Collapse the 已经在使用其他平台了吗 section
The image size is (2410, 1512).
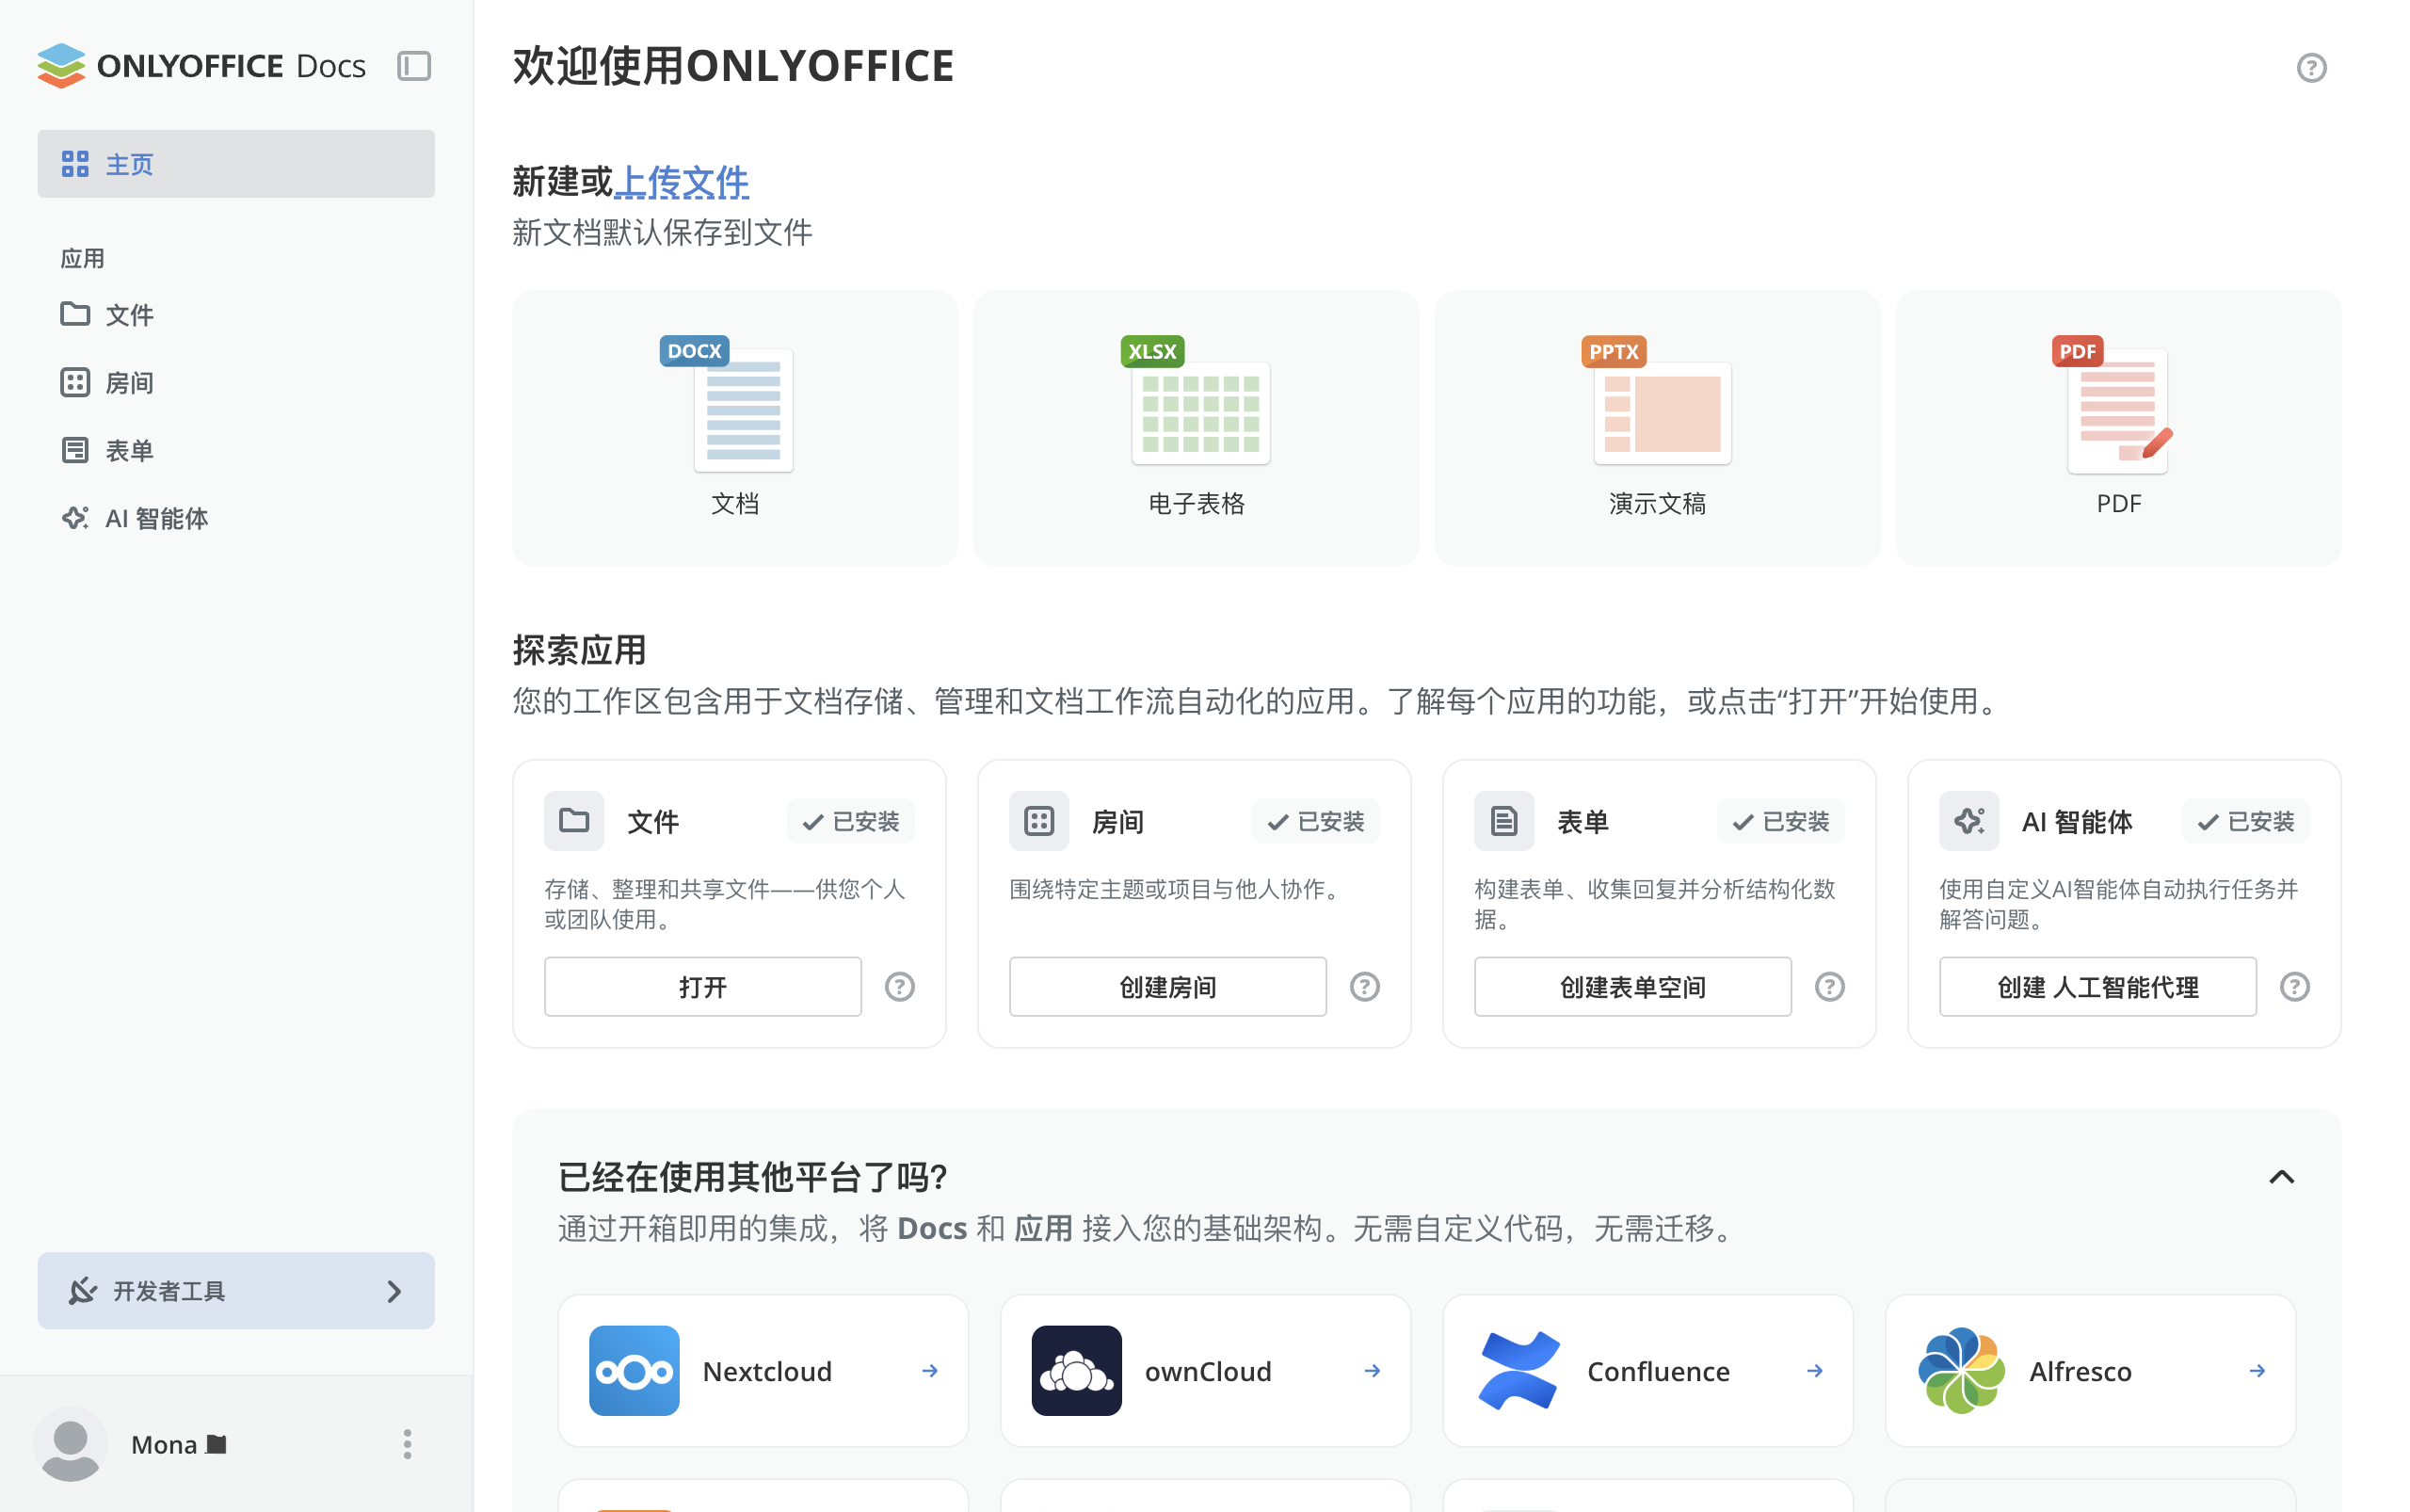click(2281, 1177)
